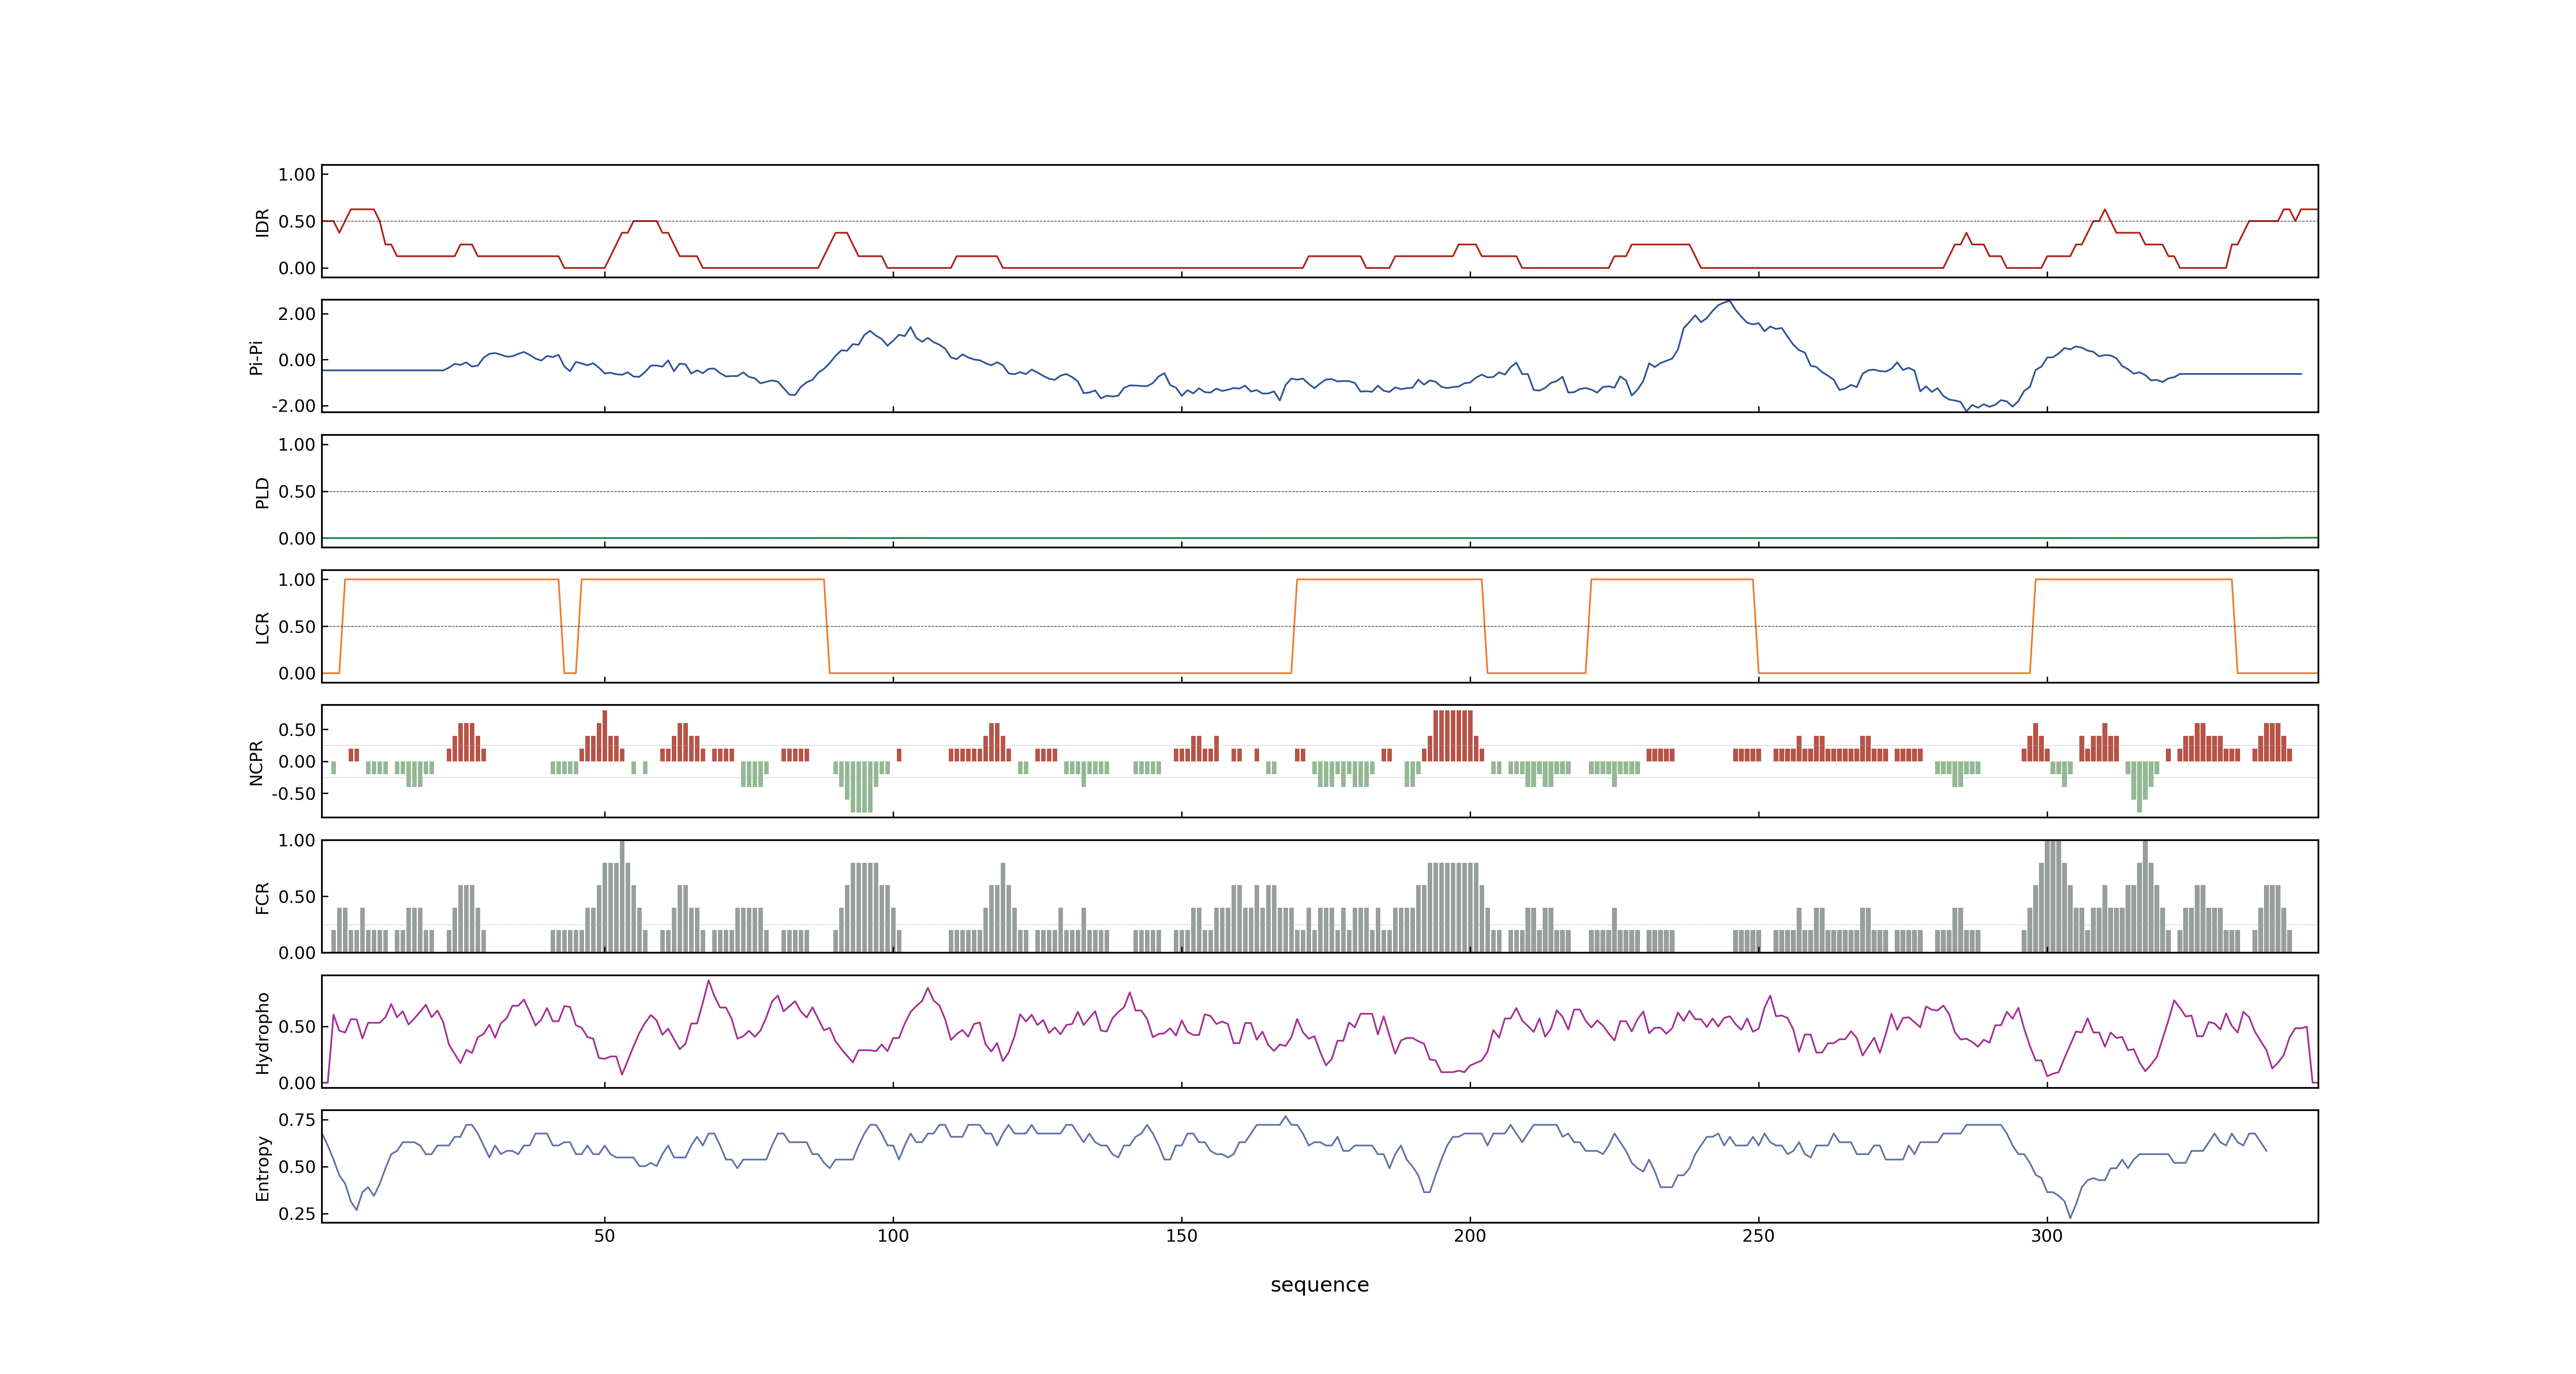Viewport: 2576px width, 1374px height.
Task: Click the Hydropho y-axis label
Action: click(x=263, y=1033)
